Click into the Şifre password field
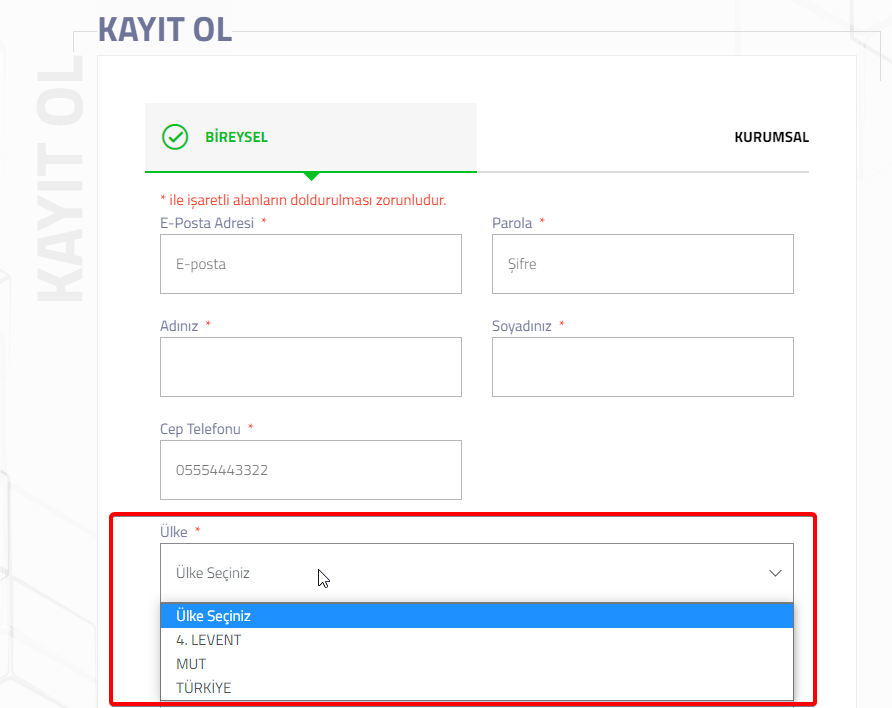The width and height of the screenshot is (892, 708). point(643,264)
